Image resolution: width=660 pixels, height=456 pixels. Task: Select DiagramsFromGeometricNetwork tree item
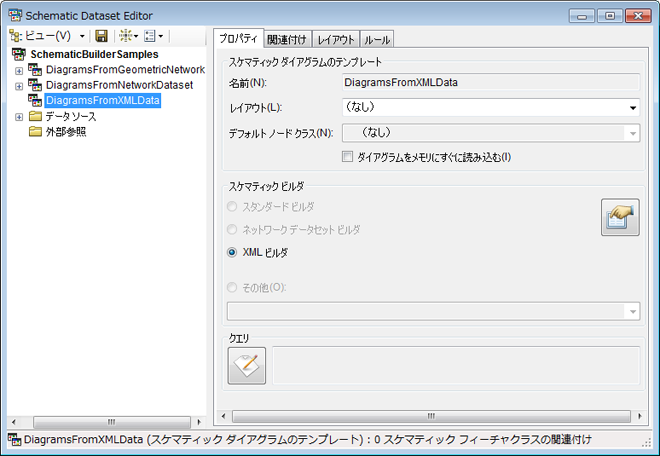[125, 69]
